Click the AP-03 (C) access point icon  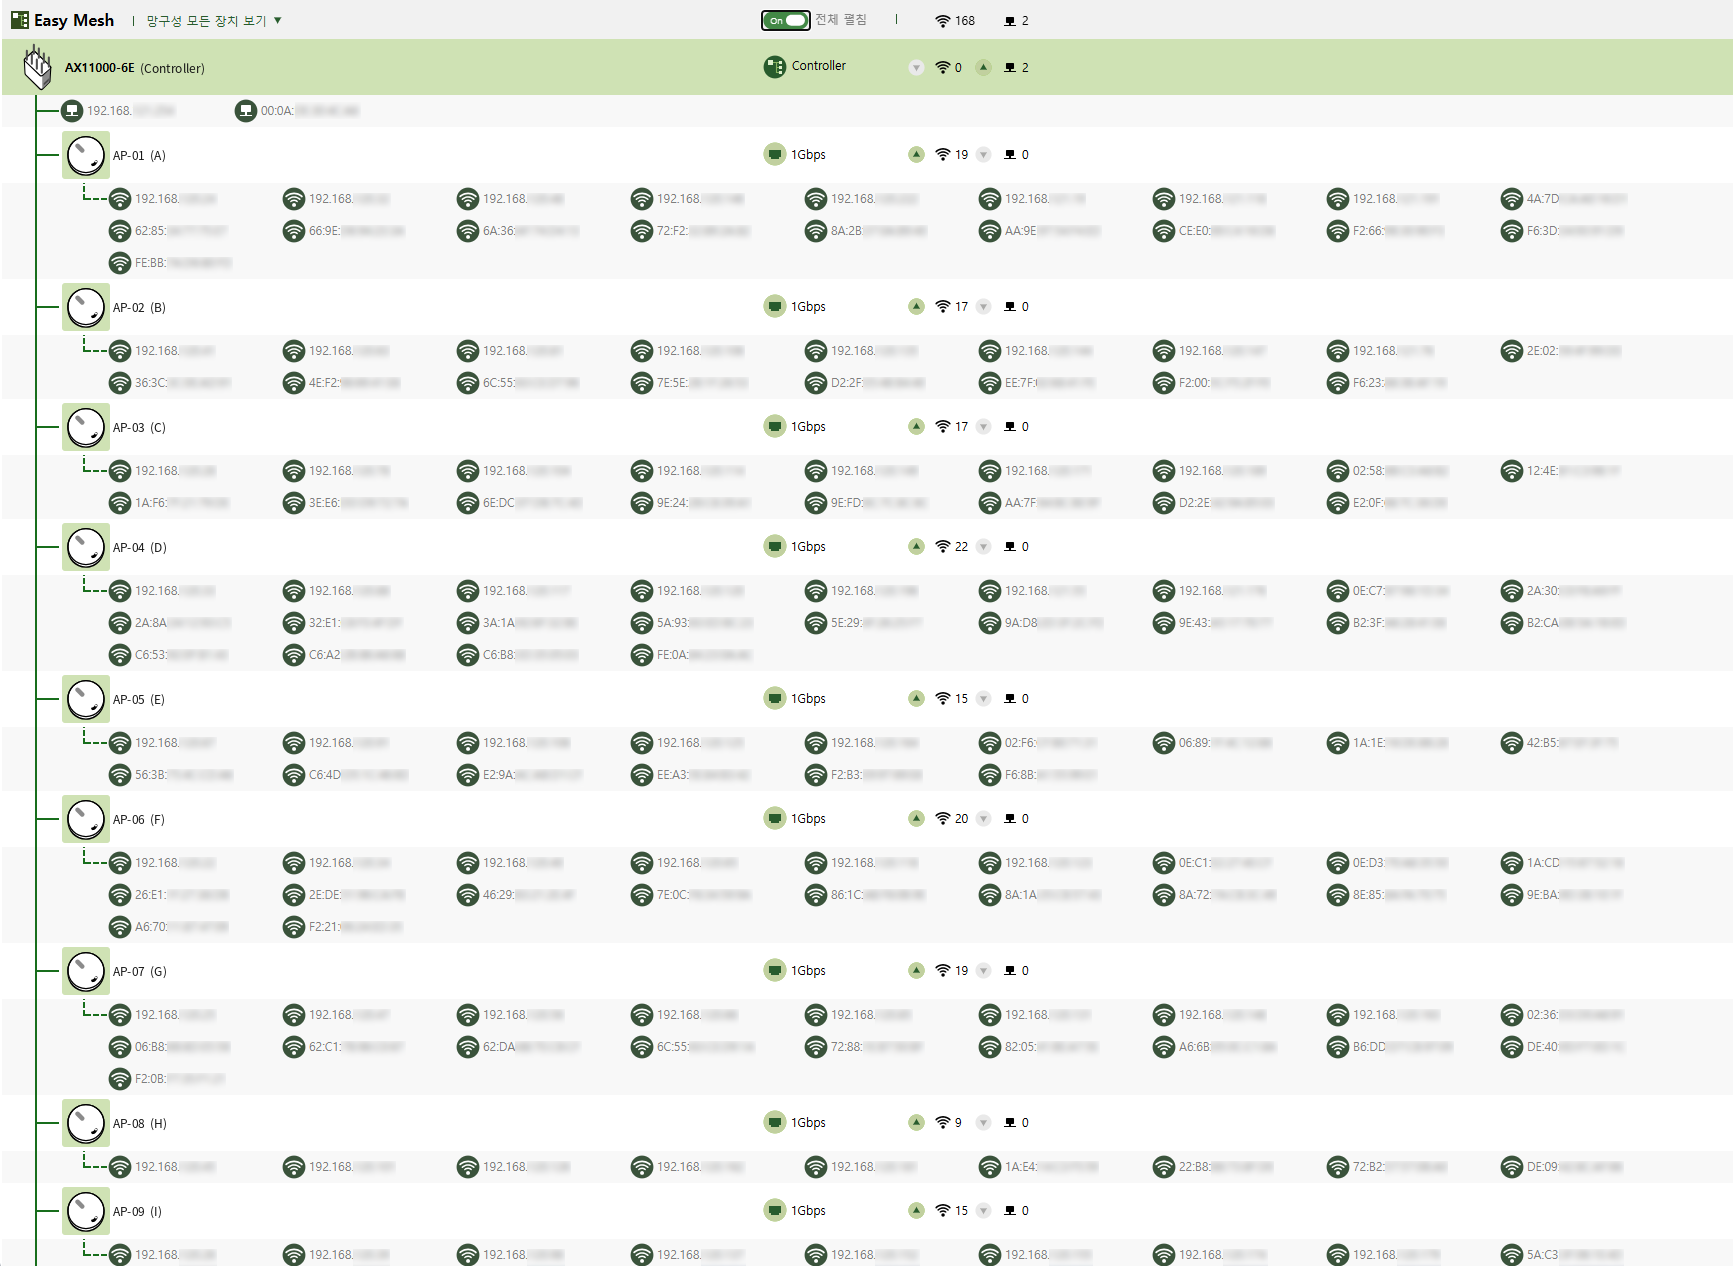86,427
